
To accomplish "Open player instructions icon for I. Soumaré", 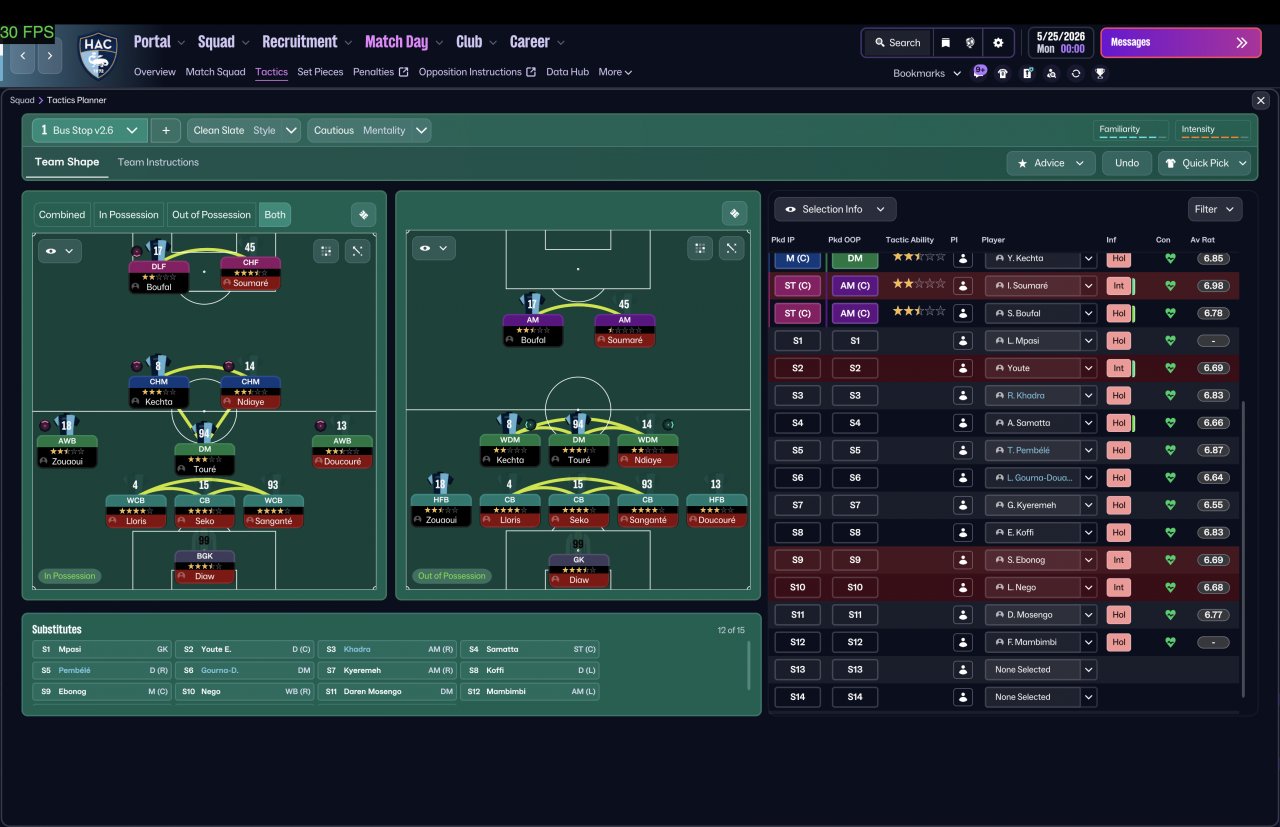I will tap(963, 286).
